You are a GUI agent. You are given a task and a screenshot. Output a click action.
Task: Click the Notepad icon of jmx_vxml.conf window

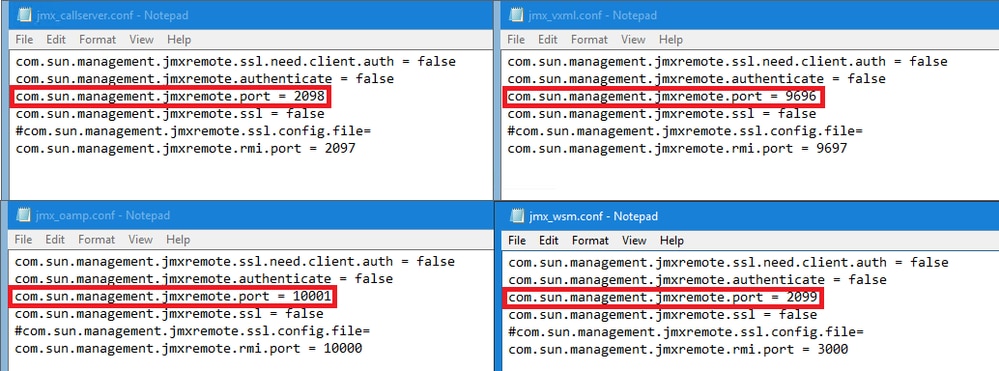[x=516, y=15]
